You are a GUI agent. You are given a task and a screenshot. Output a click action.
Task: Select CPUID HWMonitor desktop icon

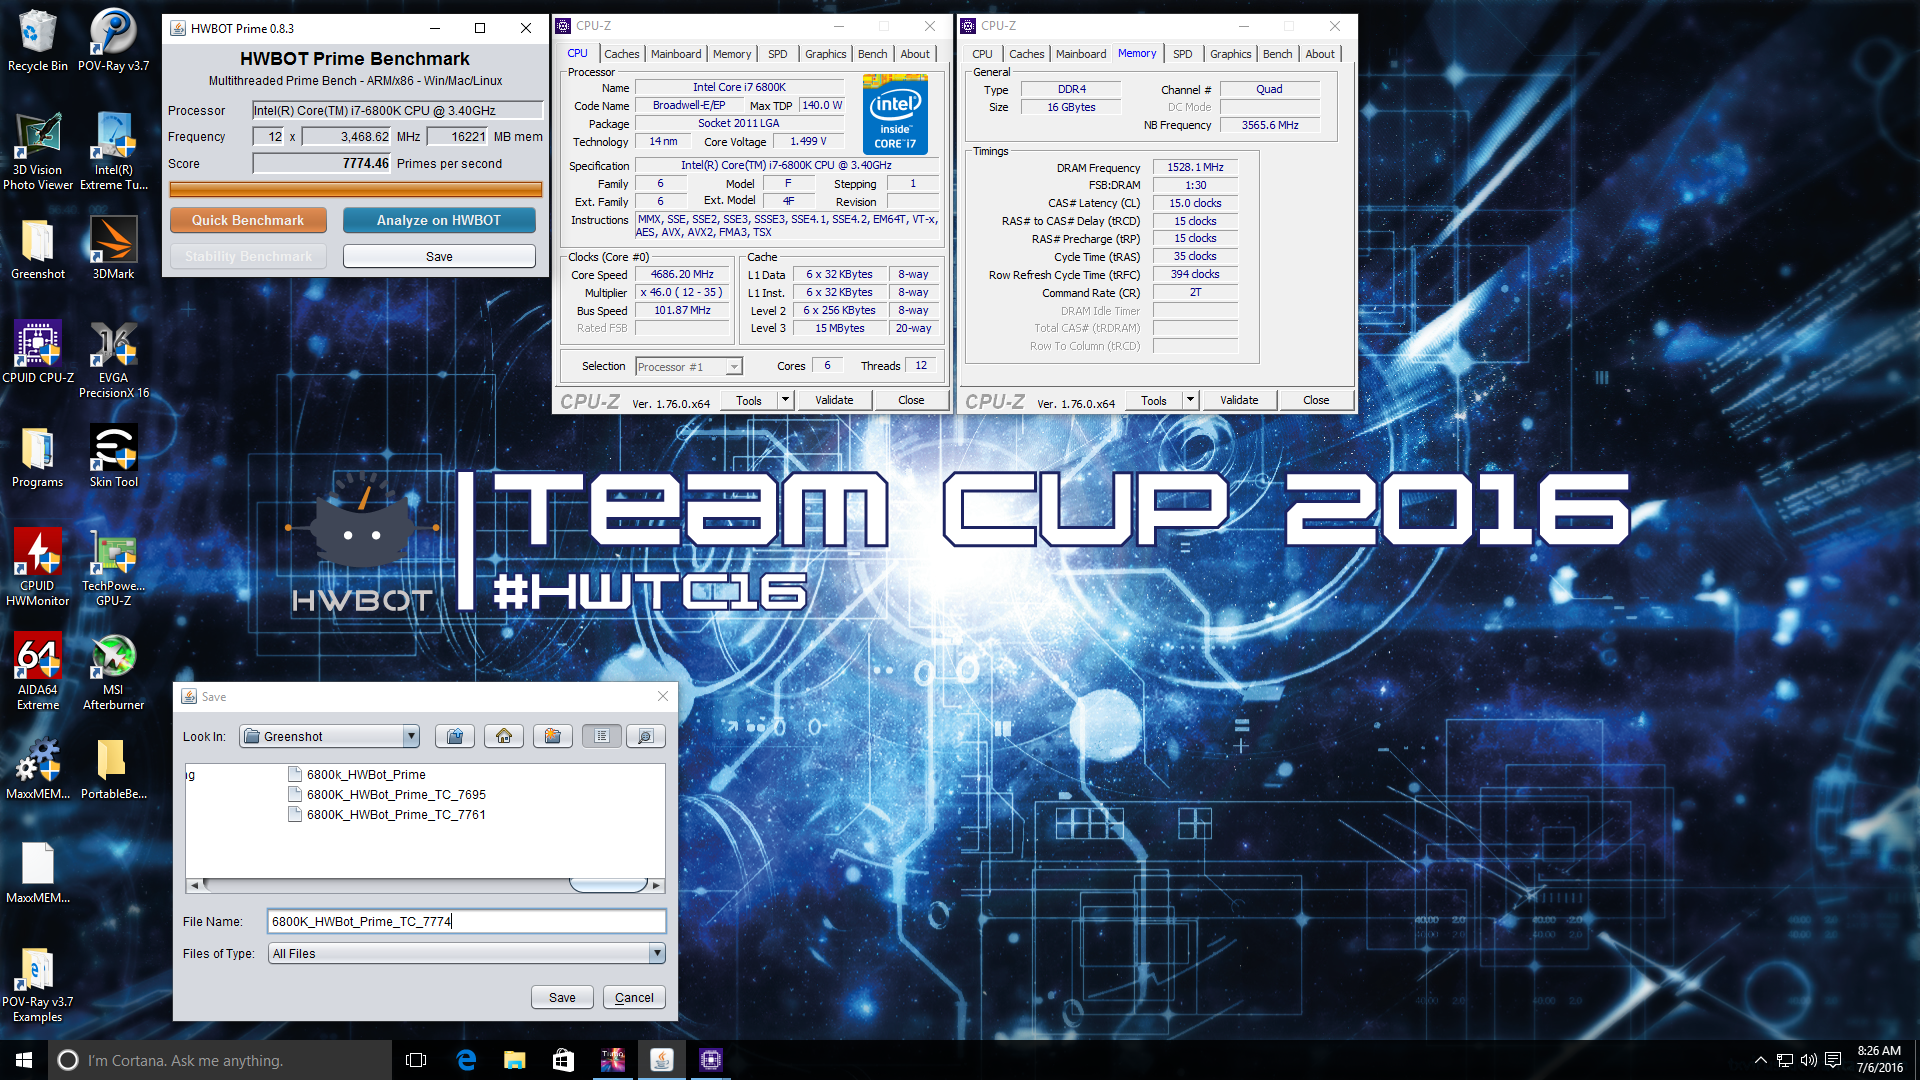(38, 567)
